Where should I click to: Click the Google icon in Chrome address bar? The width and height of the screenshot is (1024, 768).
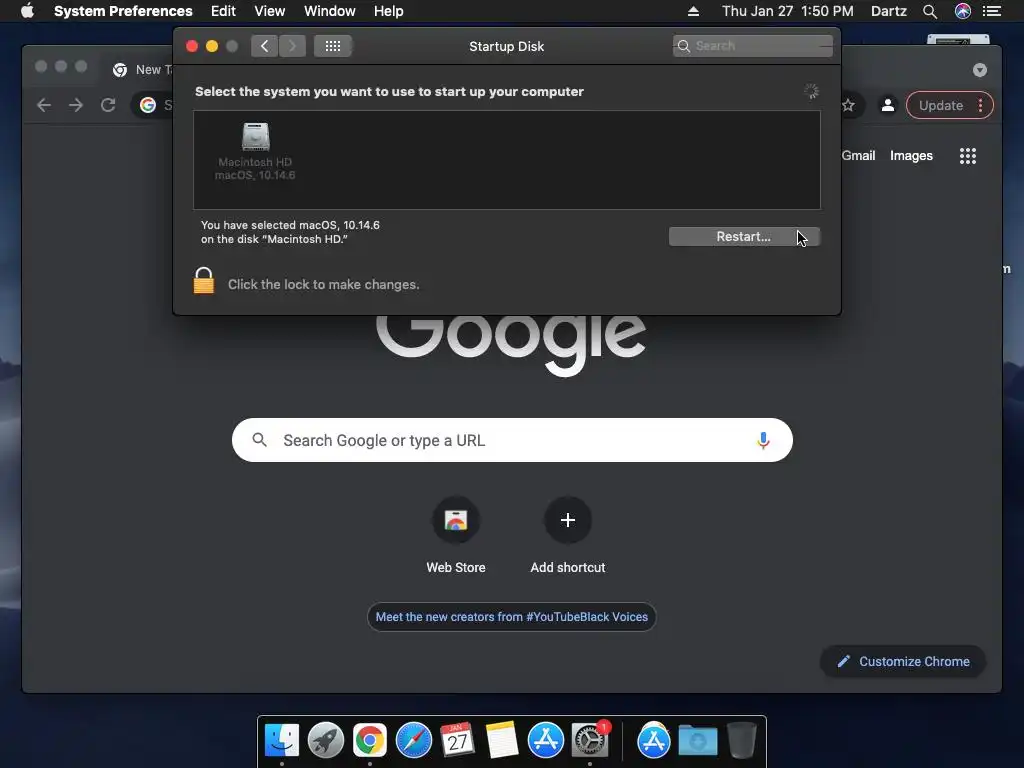point(148,105)
